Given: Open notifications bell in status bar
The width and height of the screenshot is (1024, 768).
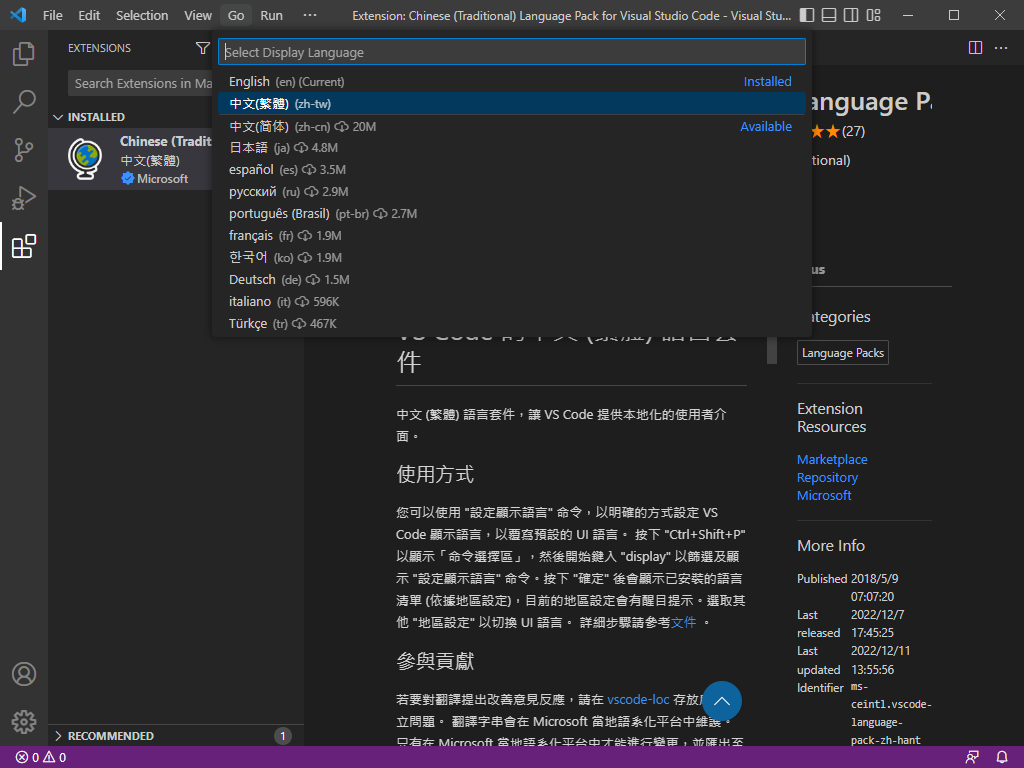Looking at the screenshot, I should coord(1002,758).
